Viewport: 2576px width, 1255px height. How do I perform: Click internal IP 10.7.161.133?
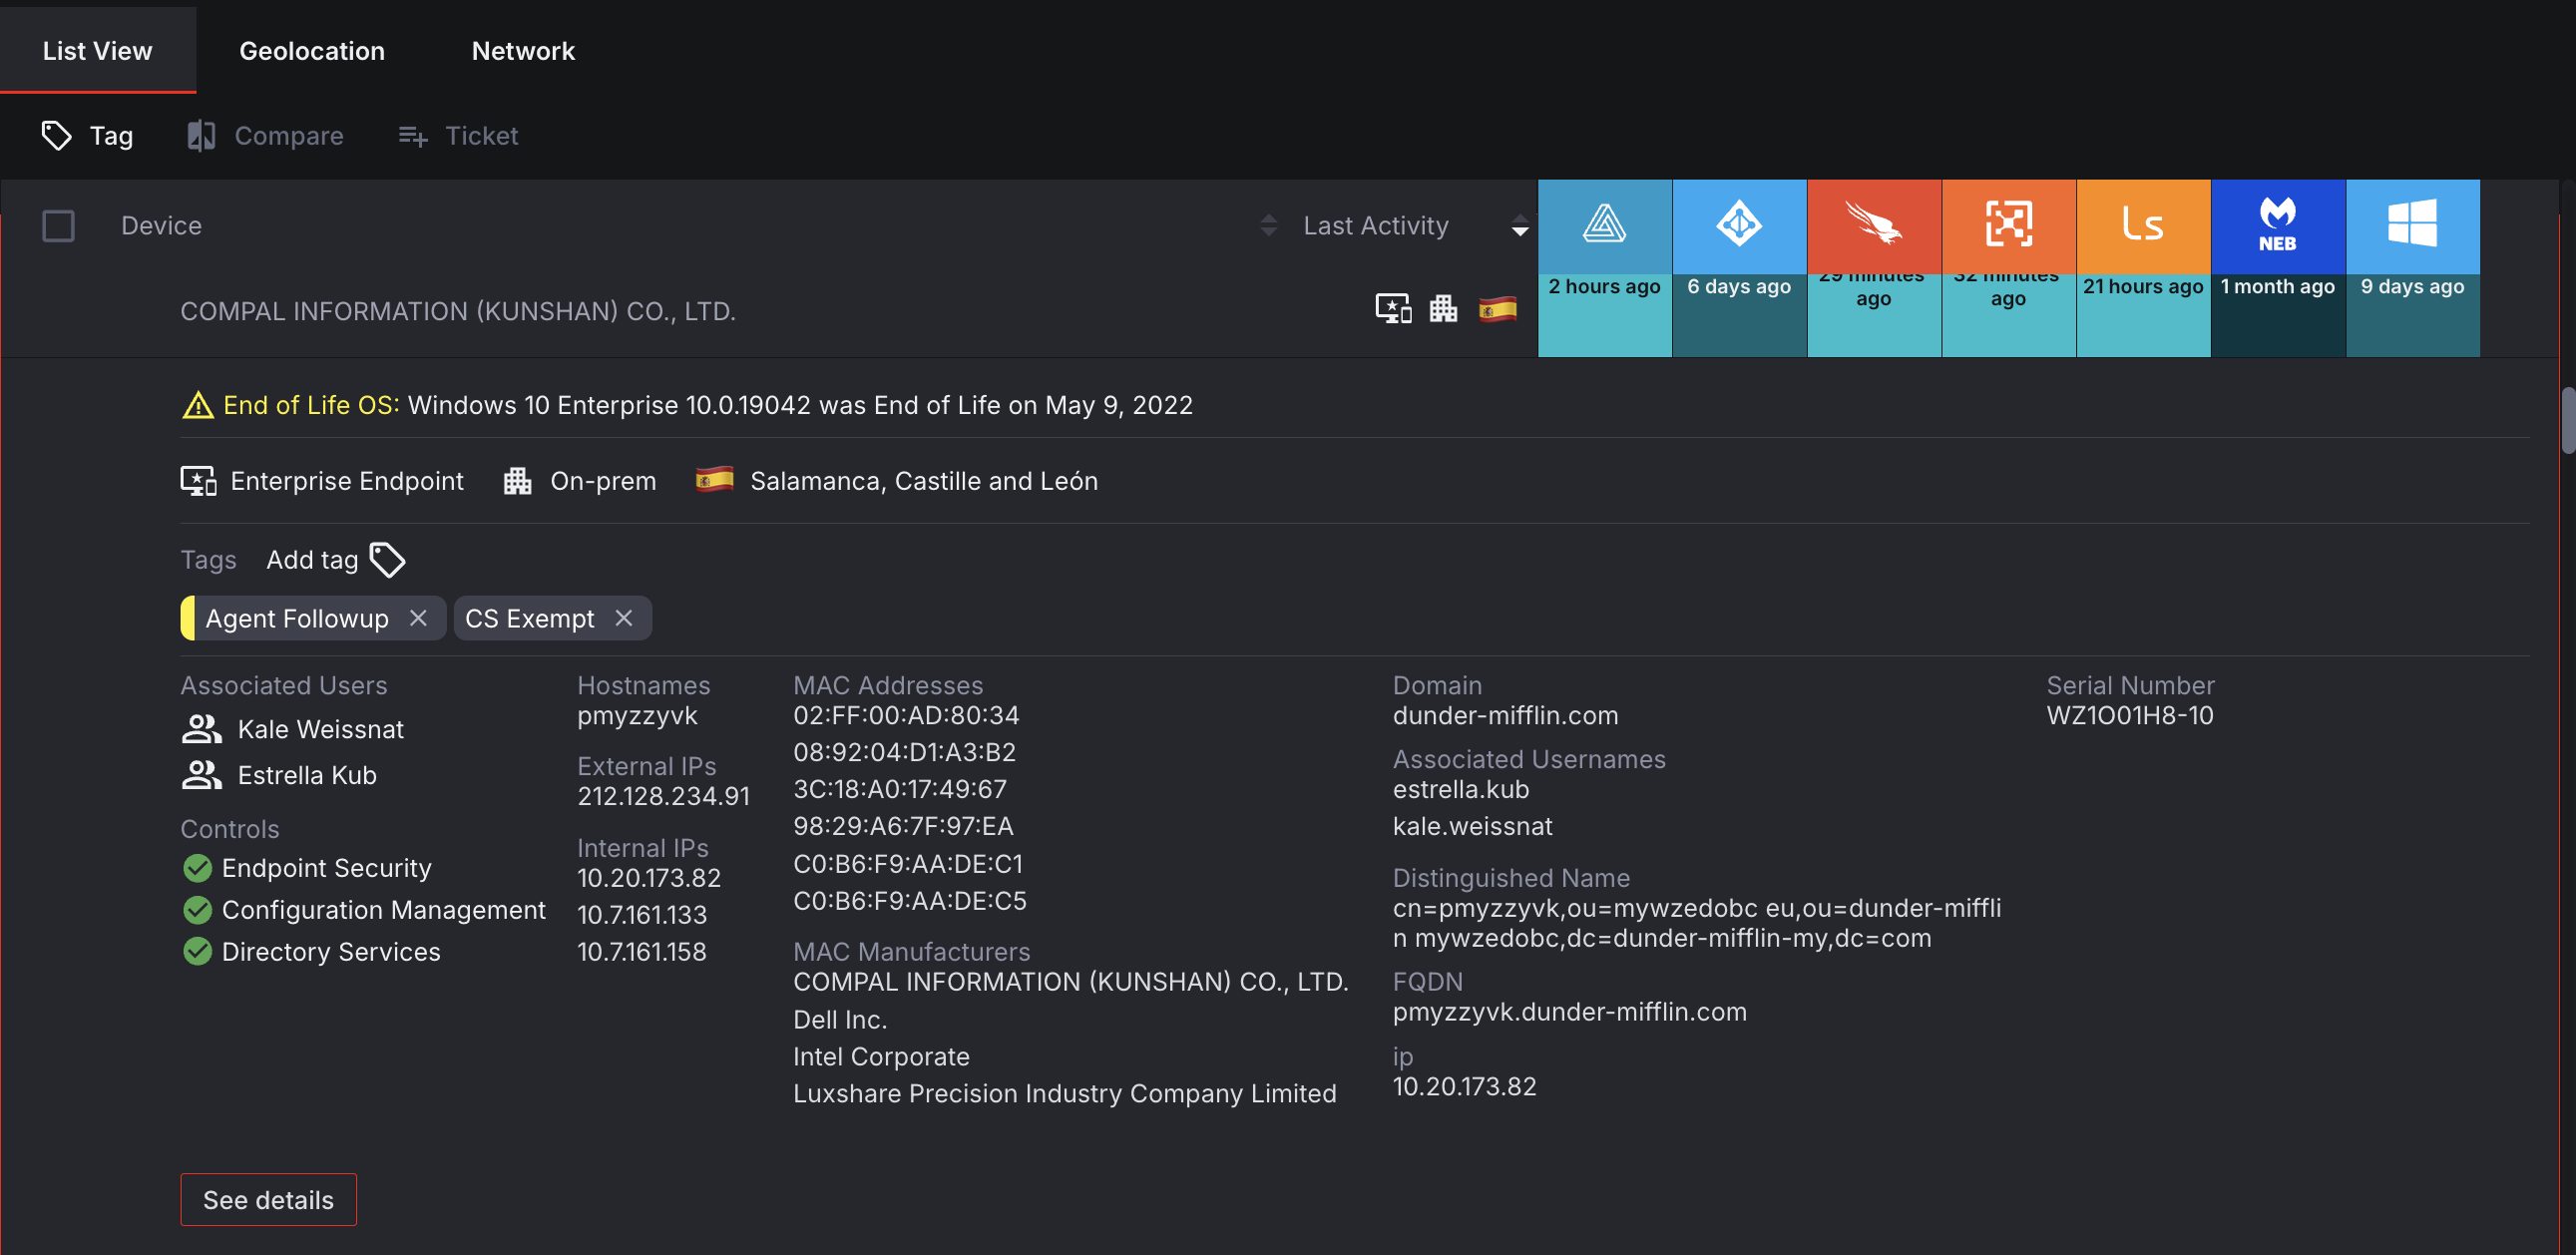coord(642,915)
